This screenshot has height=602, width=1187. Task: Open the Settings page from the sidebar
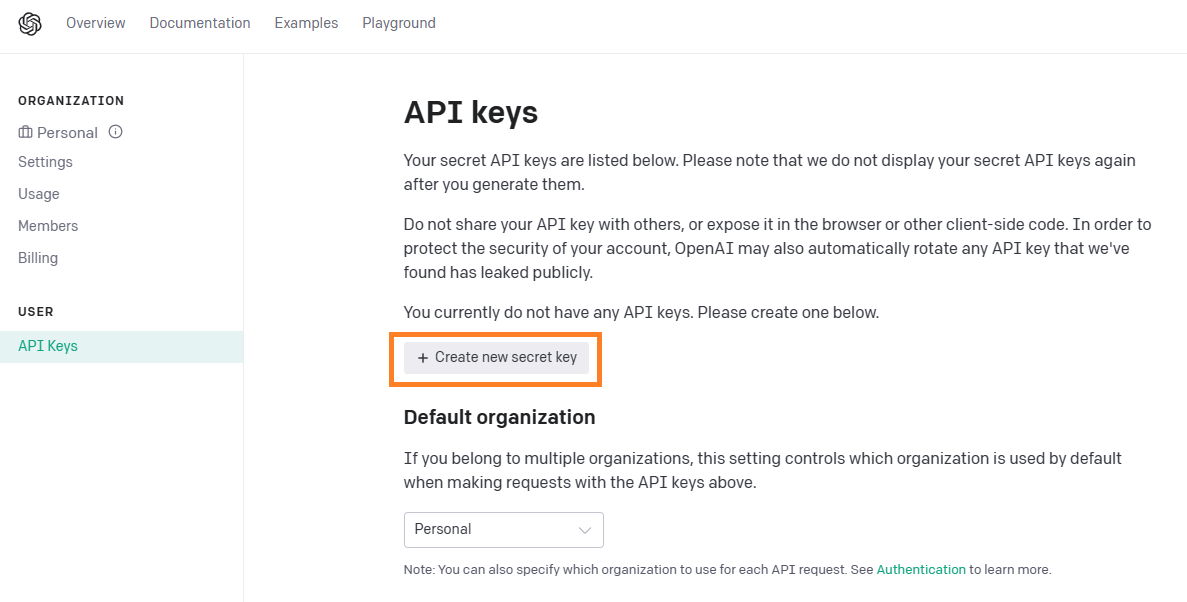pos(46,162)
